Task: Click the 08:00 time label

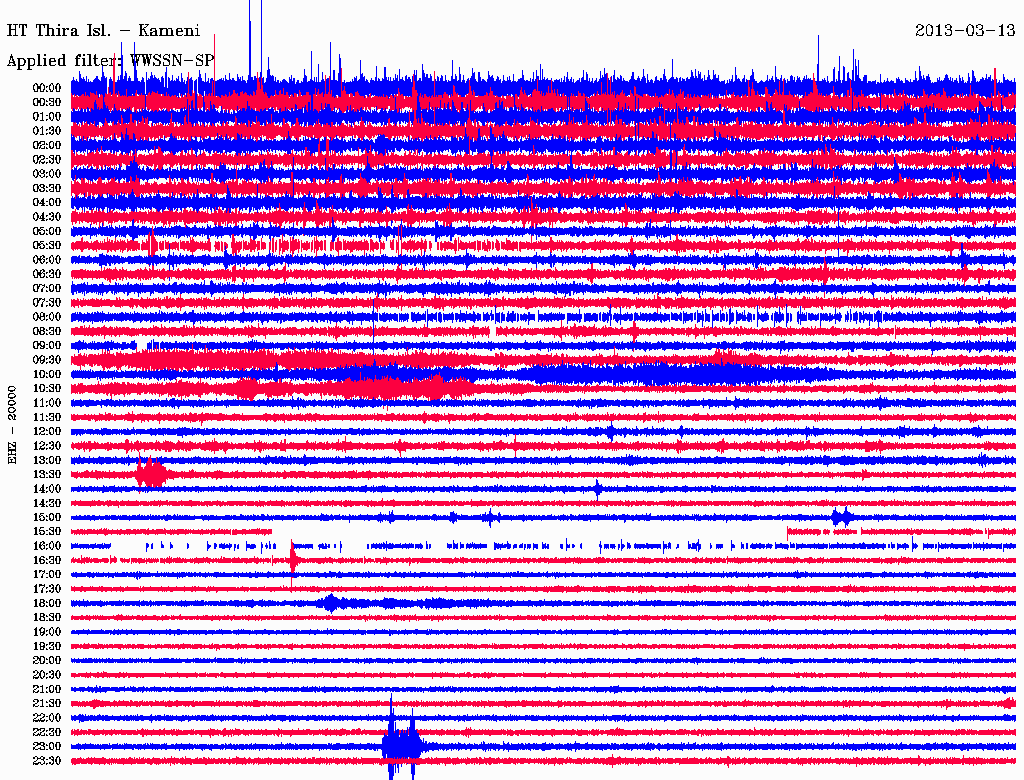Action: pos(47,317)
